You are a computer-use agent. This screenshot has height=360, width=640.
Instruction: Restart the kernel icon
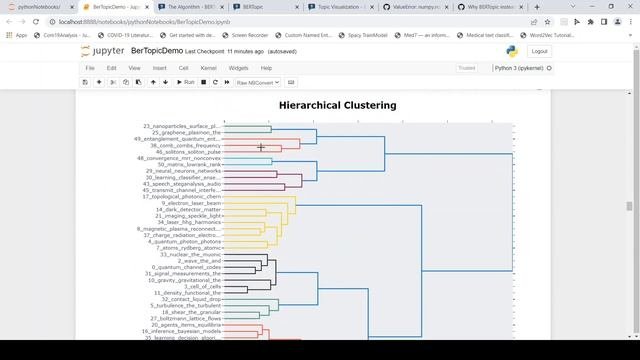[215, 82]
